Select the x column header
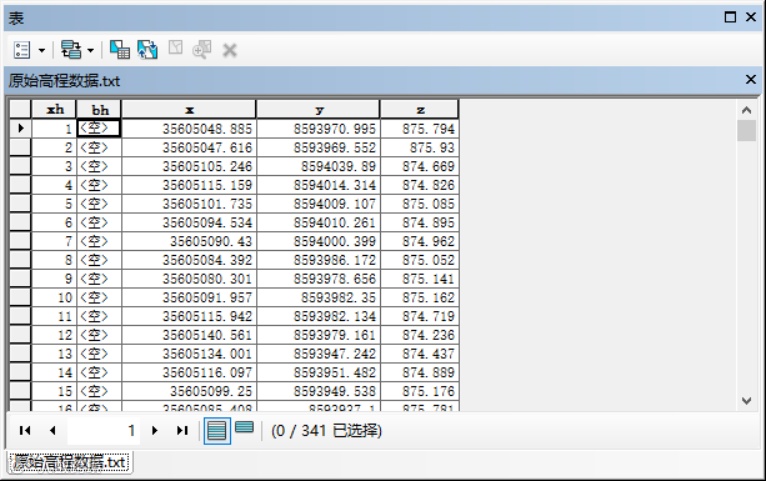Screen dimensions: 766x481 (x=189, y=109)
